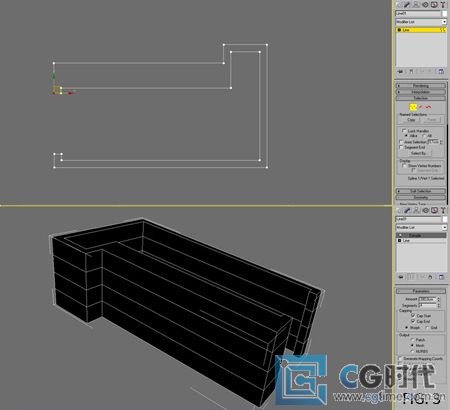Select the All radio button under Lock Handles
This screenshot has height=410, width=450.
coord(424,136)
